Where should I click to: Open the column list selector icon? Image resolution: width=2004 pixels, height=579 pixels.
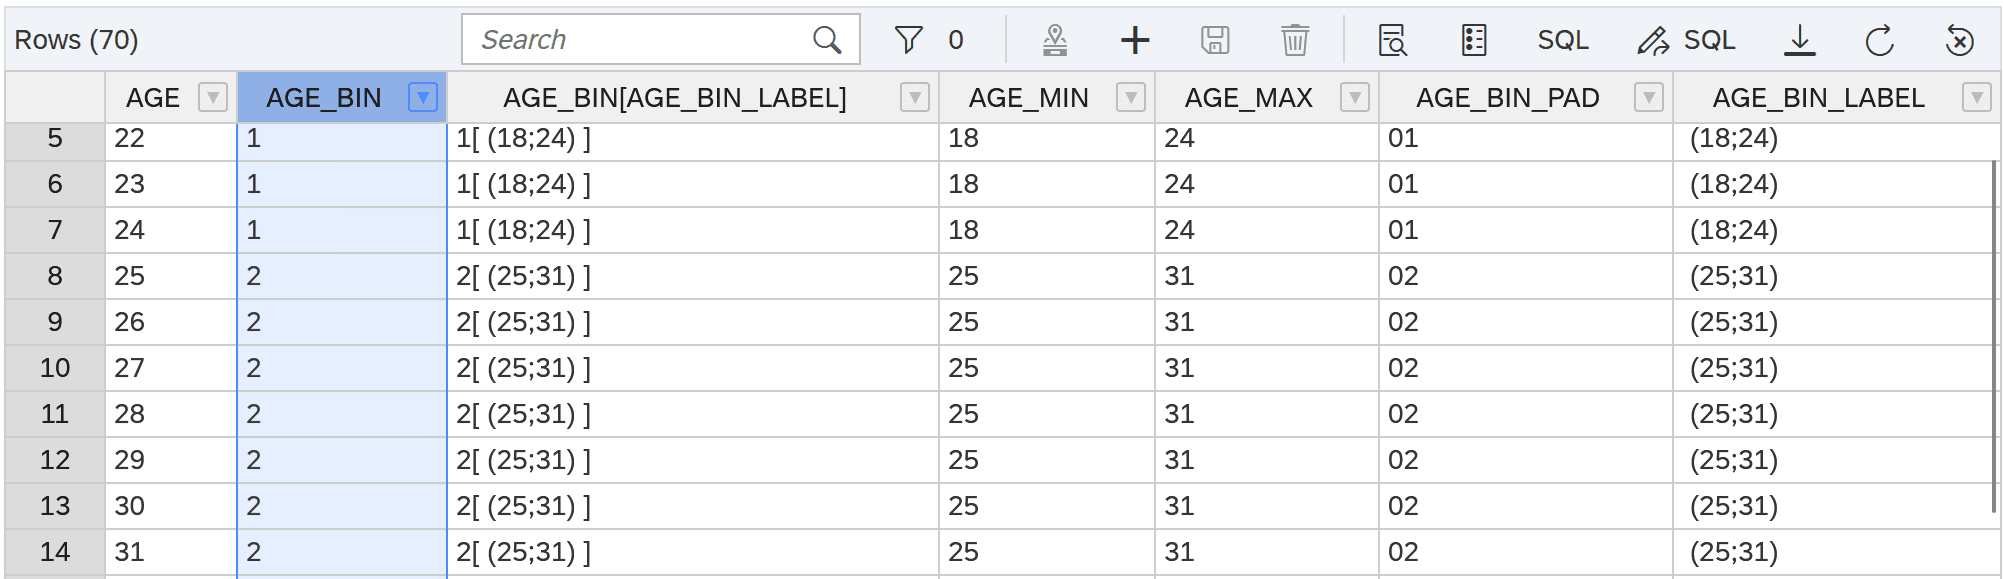click(1474, 40)
